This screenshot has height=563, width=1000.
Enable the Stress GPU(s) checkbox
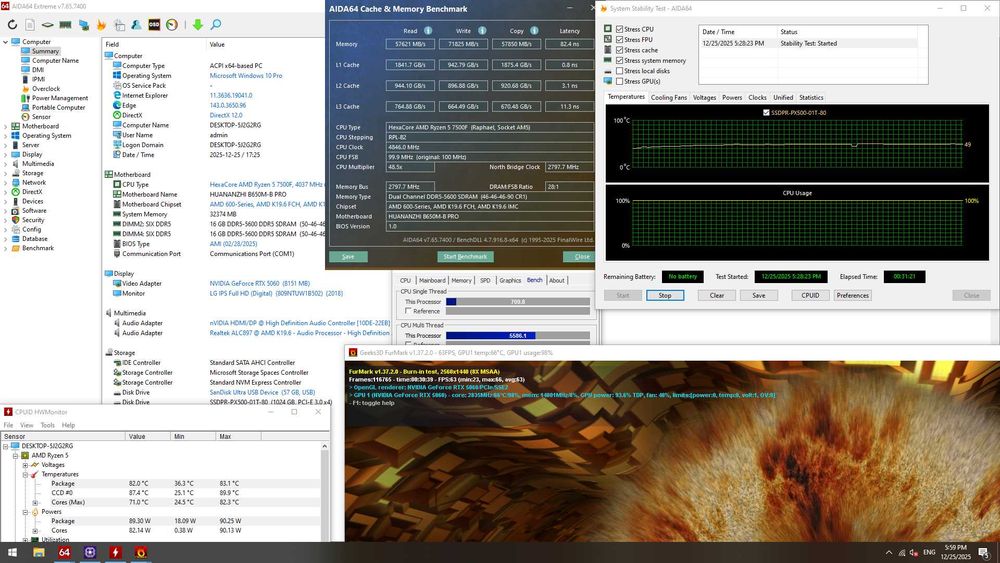click(x=619, y=82)
